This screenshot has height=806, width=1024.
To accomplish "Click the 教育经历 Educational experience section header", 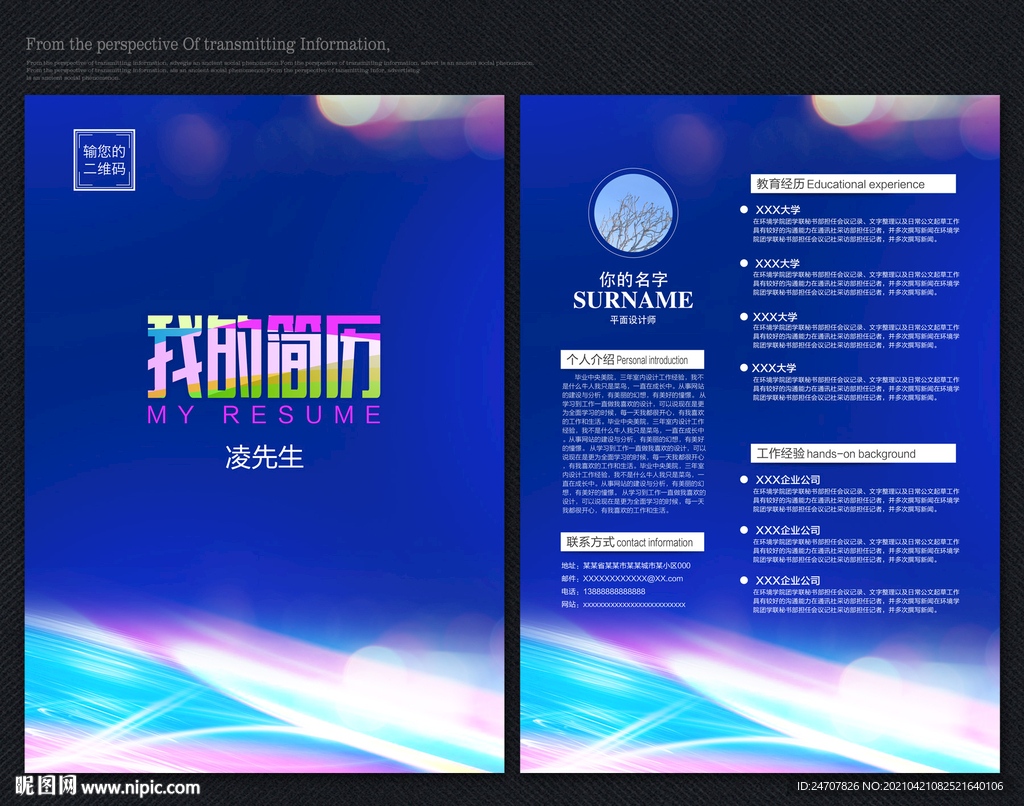I will (x=853, y=184).
